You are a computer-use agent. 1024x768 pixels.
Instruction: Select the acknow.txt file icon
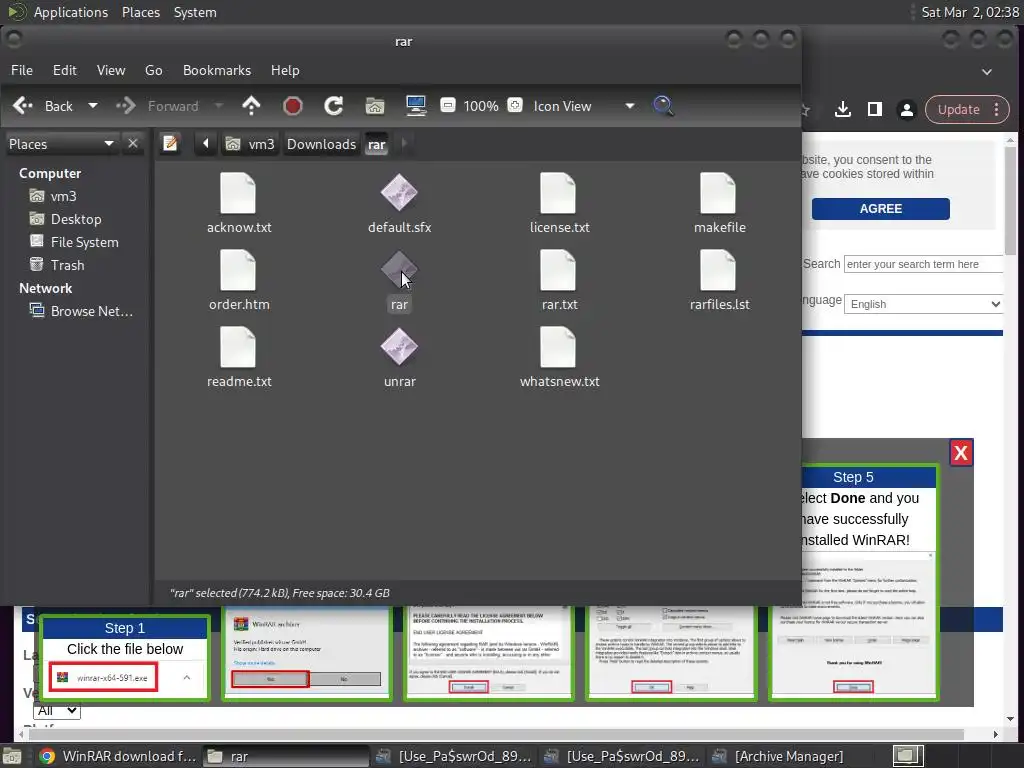(x=238, y=193)
